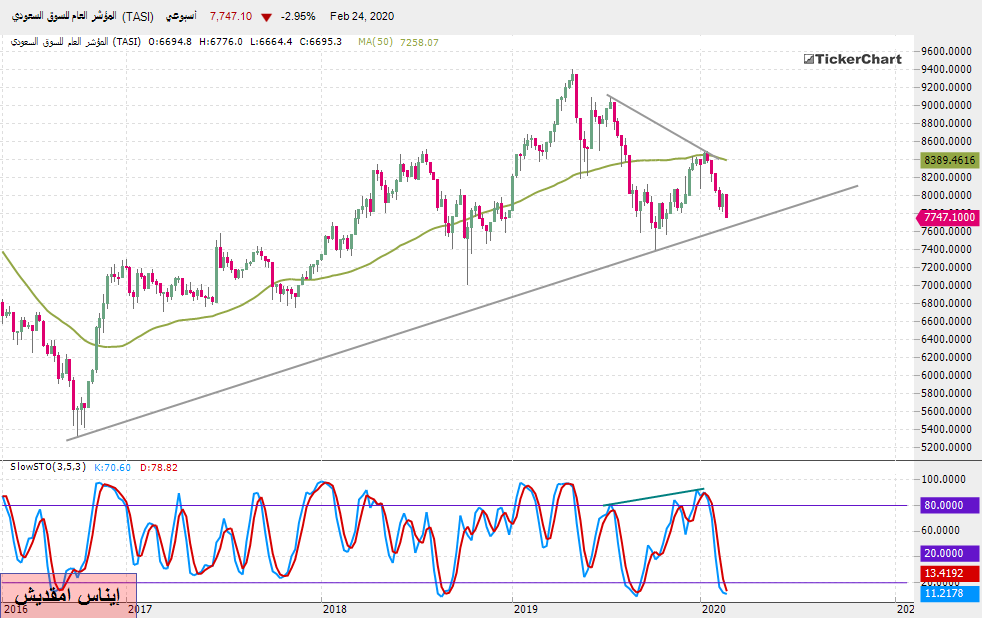Click the -2.96% change value in header
This screenshot has height=618, width=982.
pos(301,17)
